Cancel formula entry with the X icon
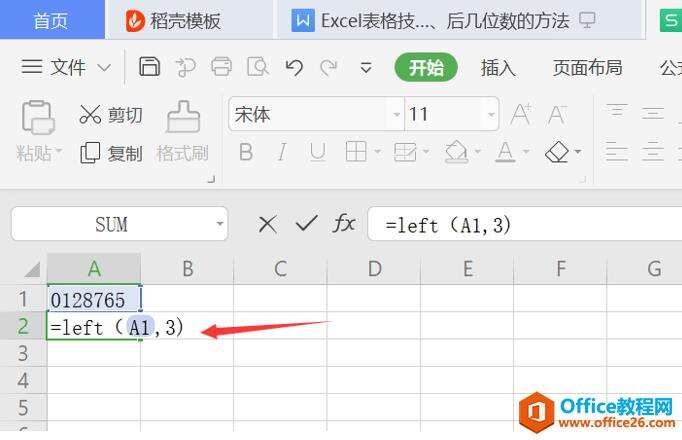The image size is (682, 440). coord(267,225)
